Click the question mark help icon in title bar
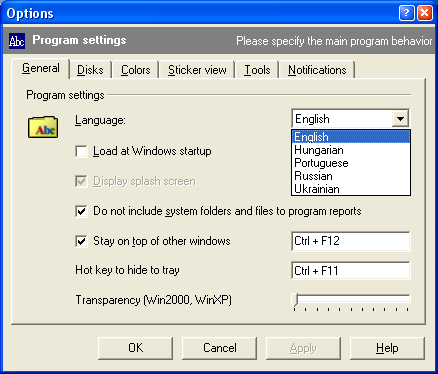 (407, 13)
